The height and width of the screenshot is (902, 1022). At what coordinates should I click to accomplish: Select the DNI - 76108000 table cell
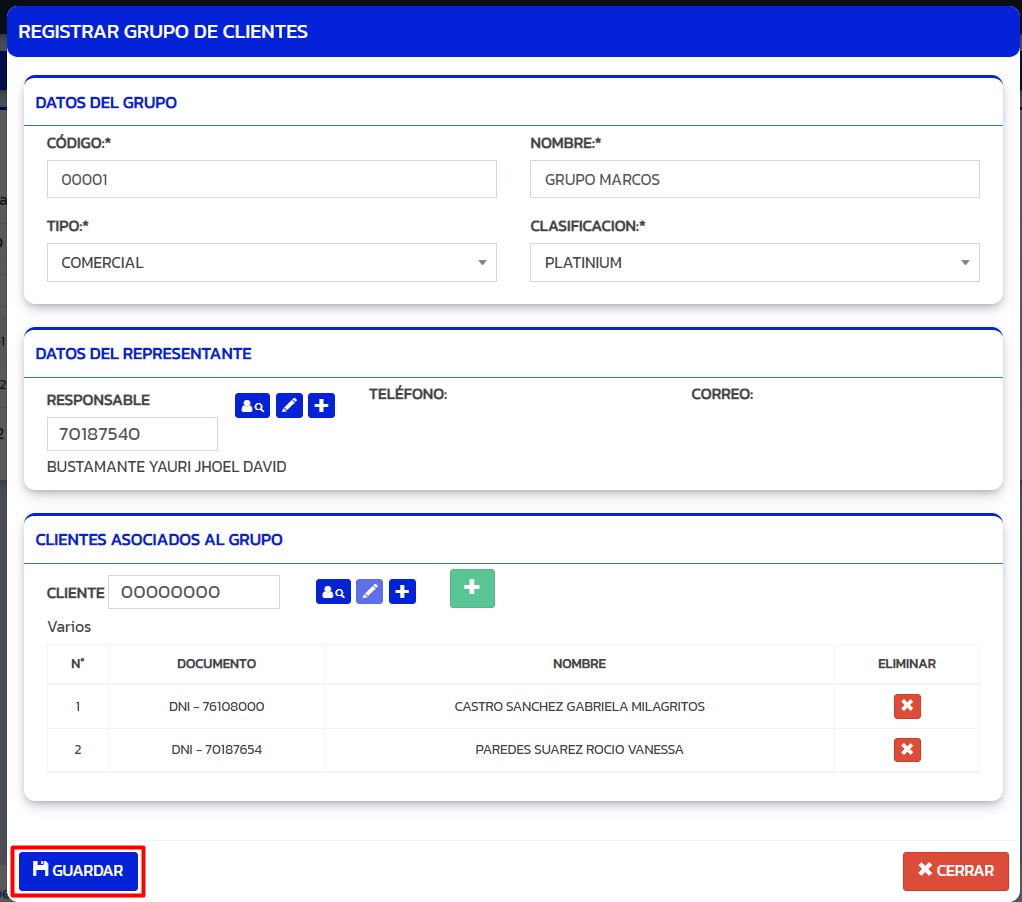(216, 707)
